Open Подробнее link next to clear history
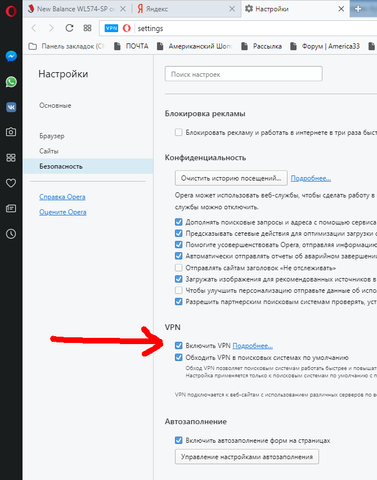377x480 pixels. point(311,178)
